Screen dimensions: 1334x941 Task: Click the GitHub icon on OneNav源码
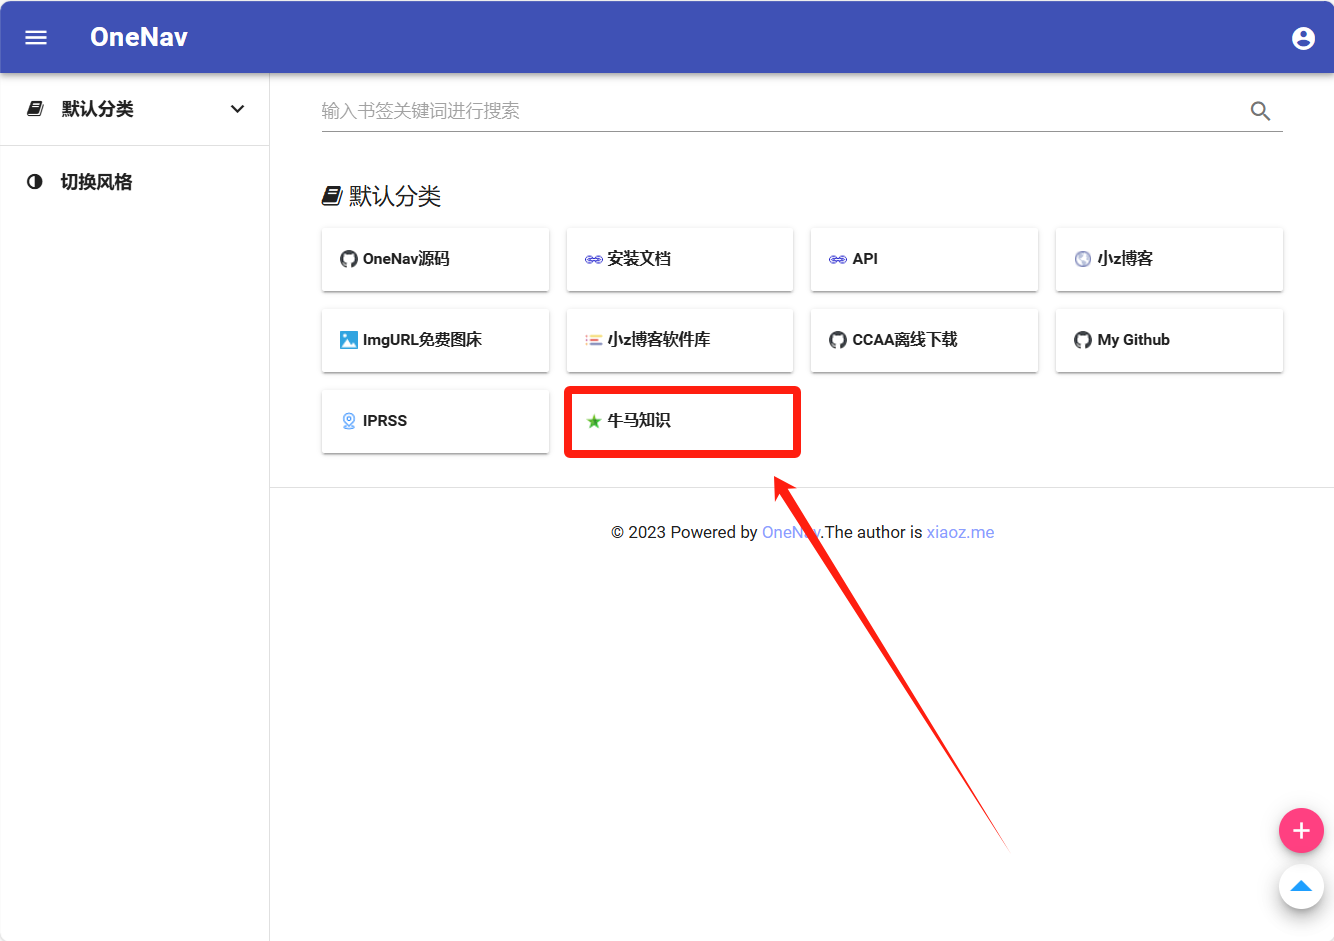(x=348, y=259)
